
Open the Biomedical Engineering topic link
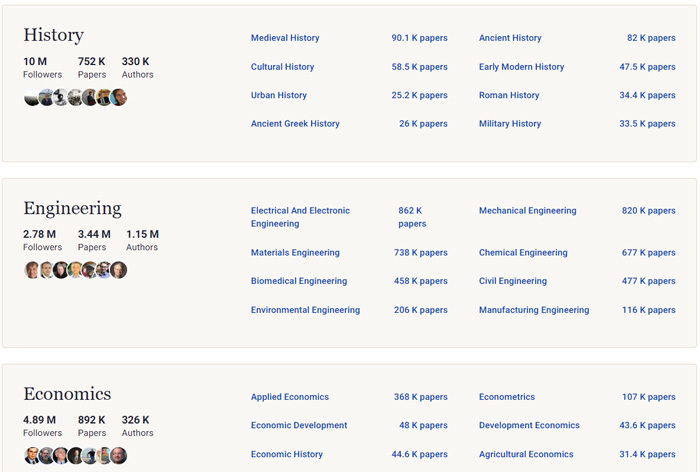(x=299, y=281)
